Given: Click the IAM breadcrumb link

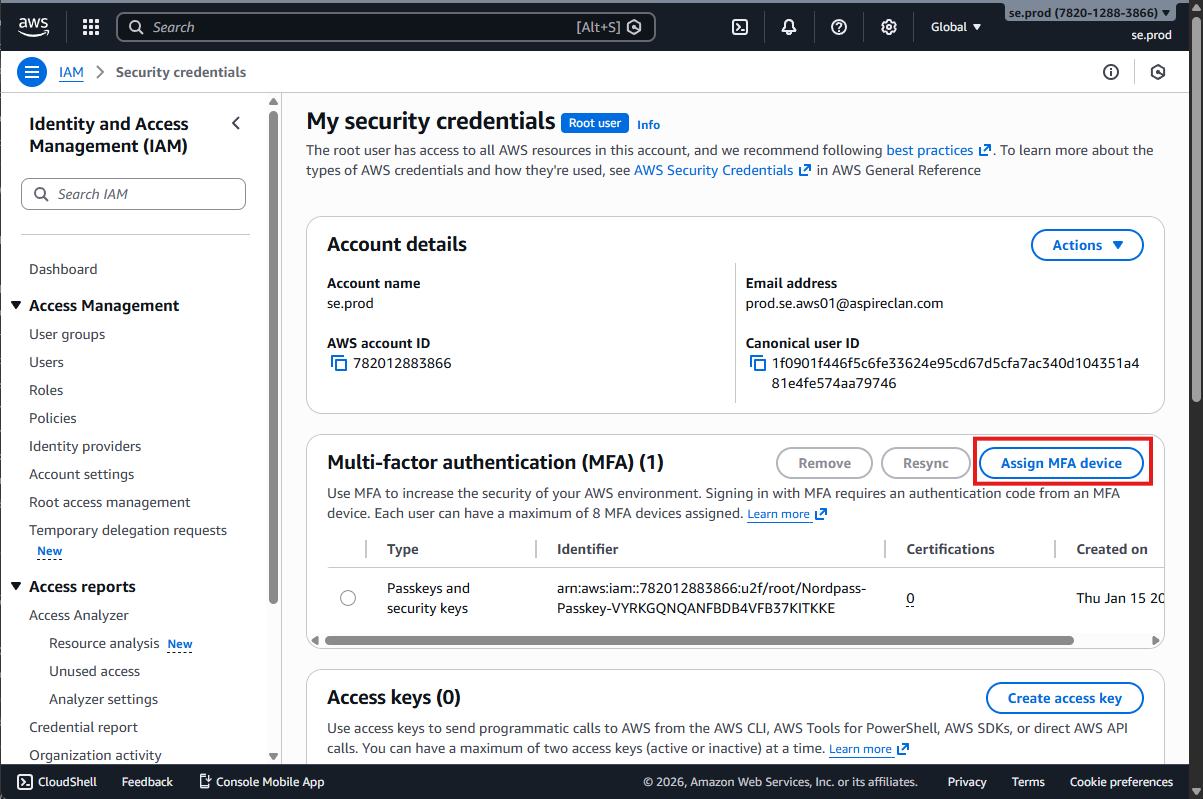Looking at the screenshot, I should coord(71,72).
